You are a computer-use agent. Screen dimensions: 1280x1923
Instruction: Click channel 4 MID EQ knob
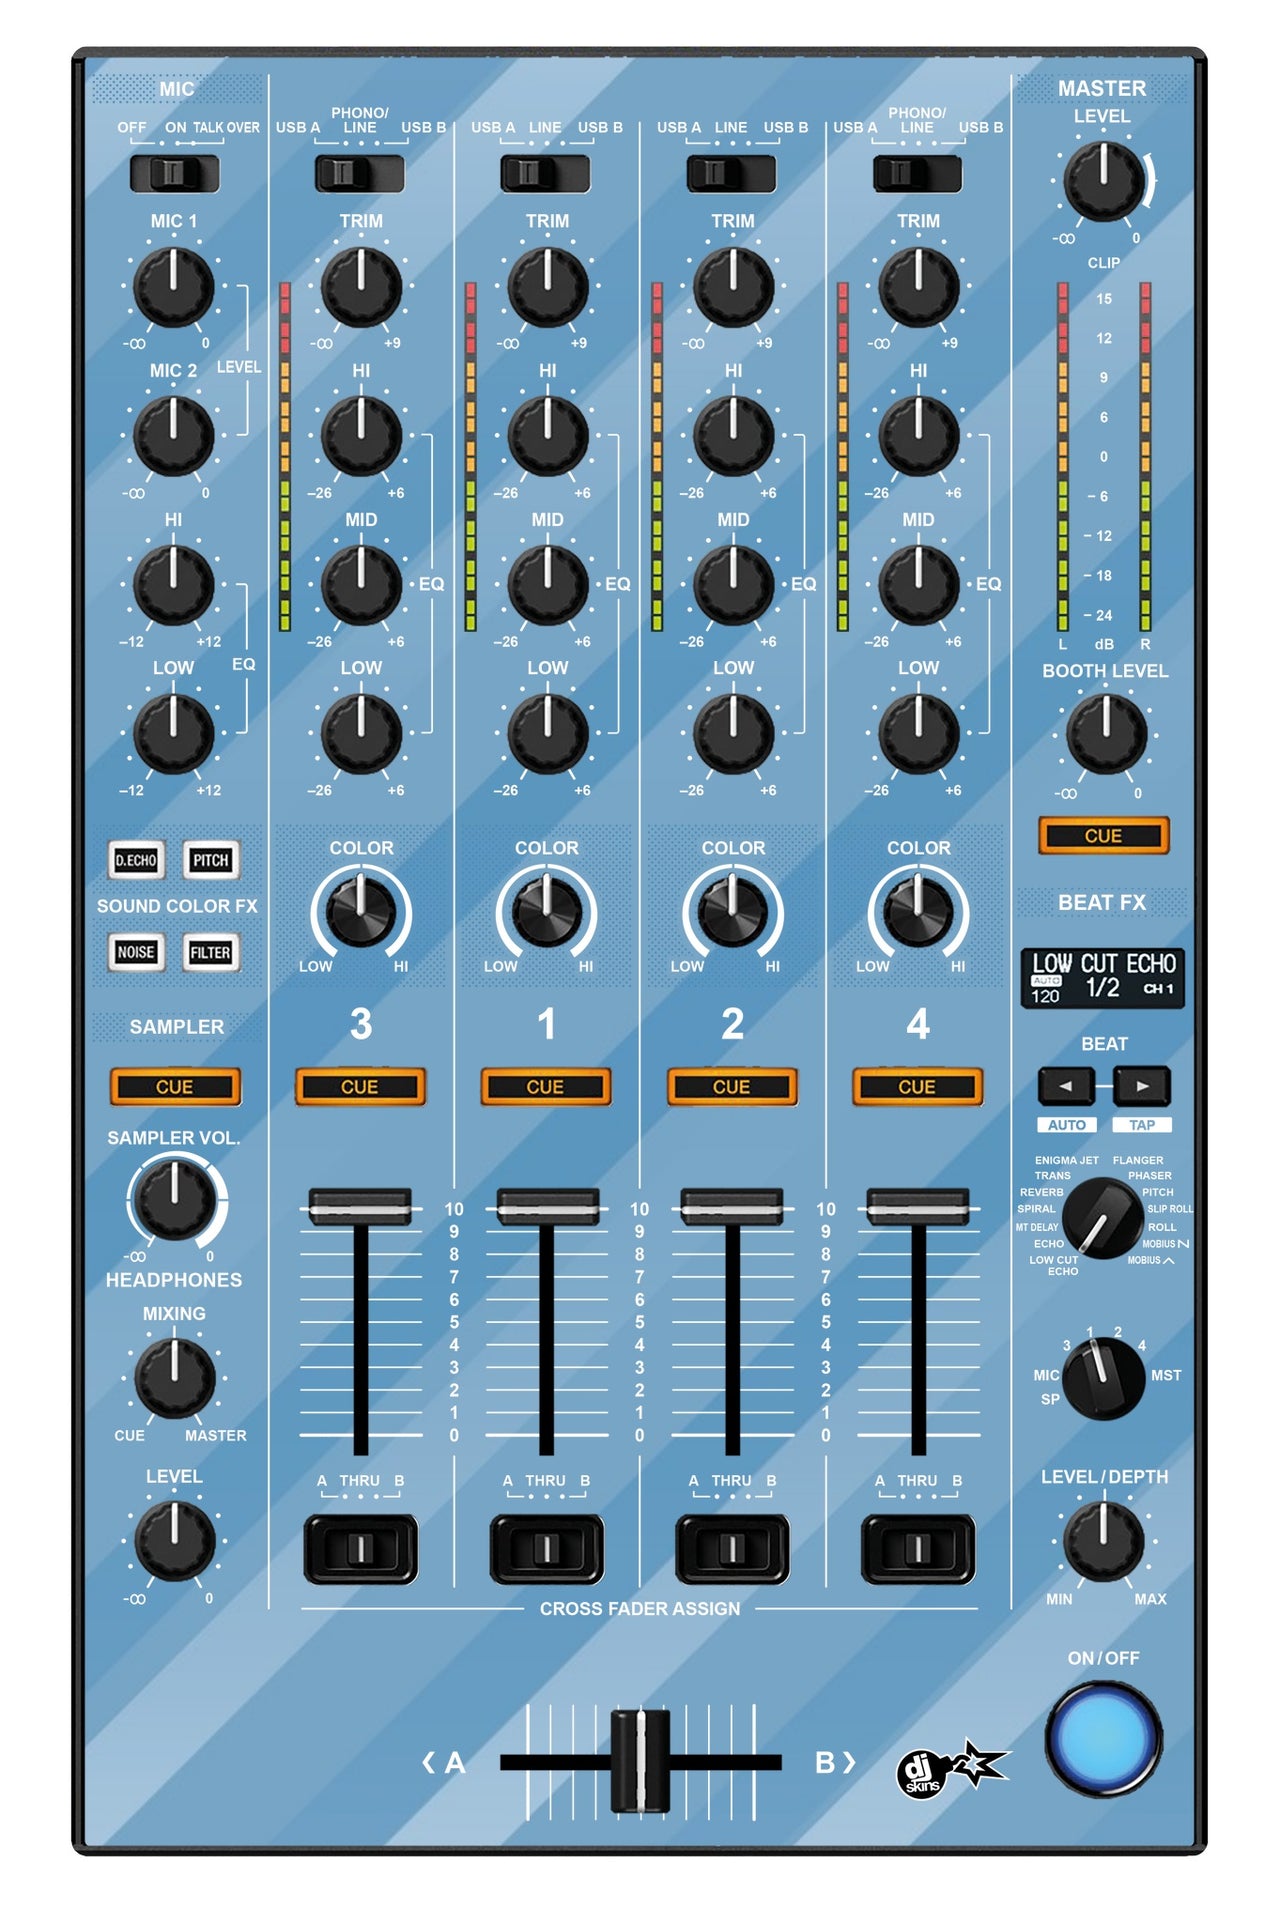[919, 585]
